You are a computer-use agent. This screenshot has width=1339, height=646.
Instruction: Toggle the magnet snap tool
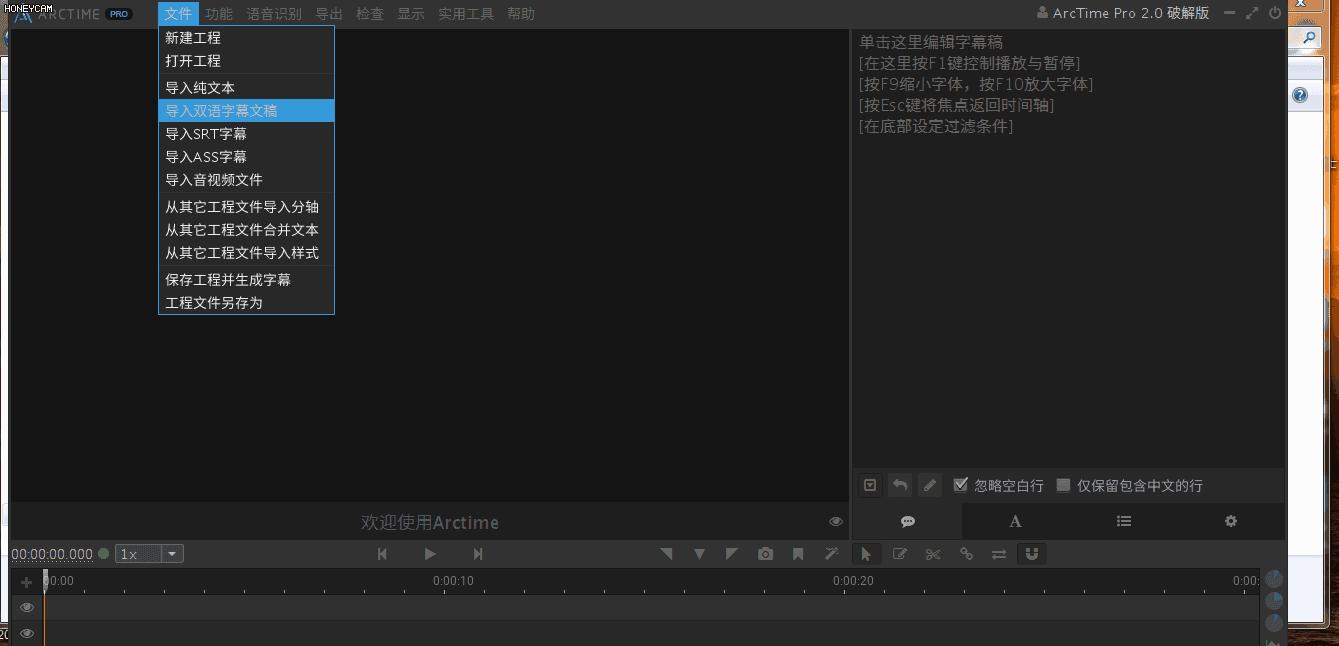[x=1031, y=553]
